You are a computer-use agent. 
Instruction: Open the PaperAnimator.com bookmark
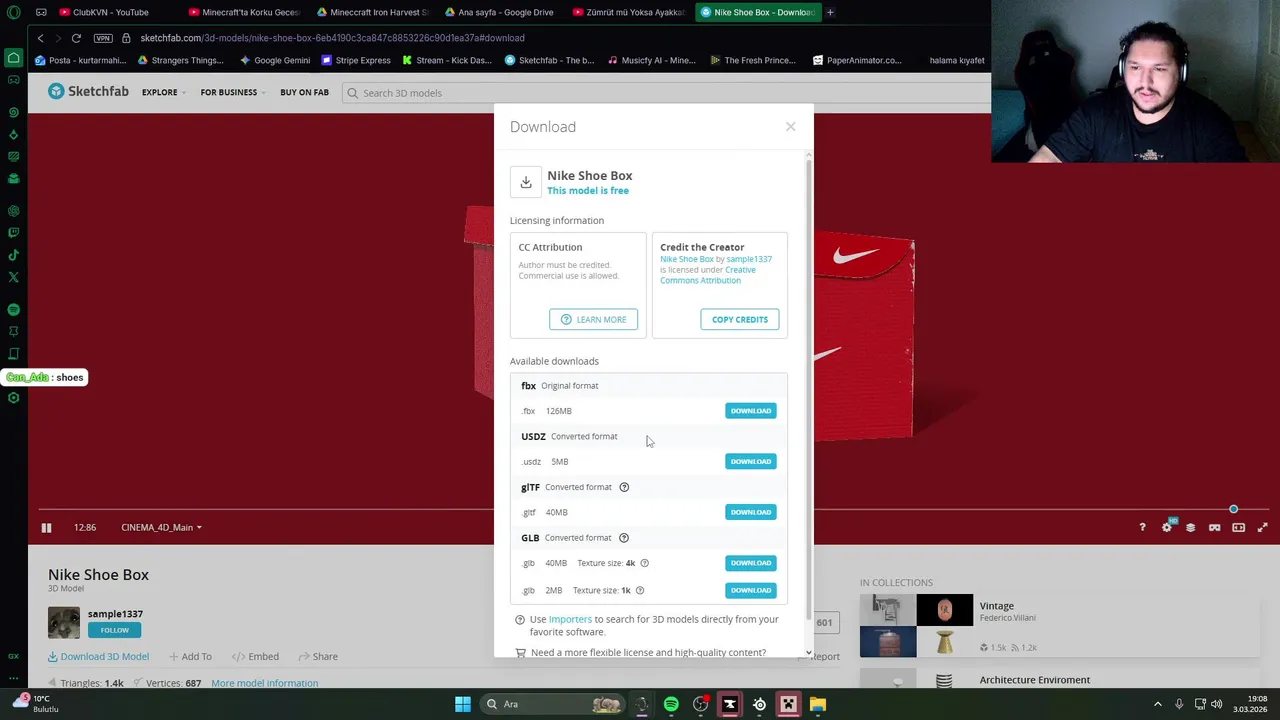pos(857,60)
